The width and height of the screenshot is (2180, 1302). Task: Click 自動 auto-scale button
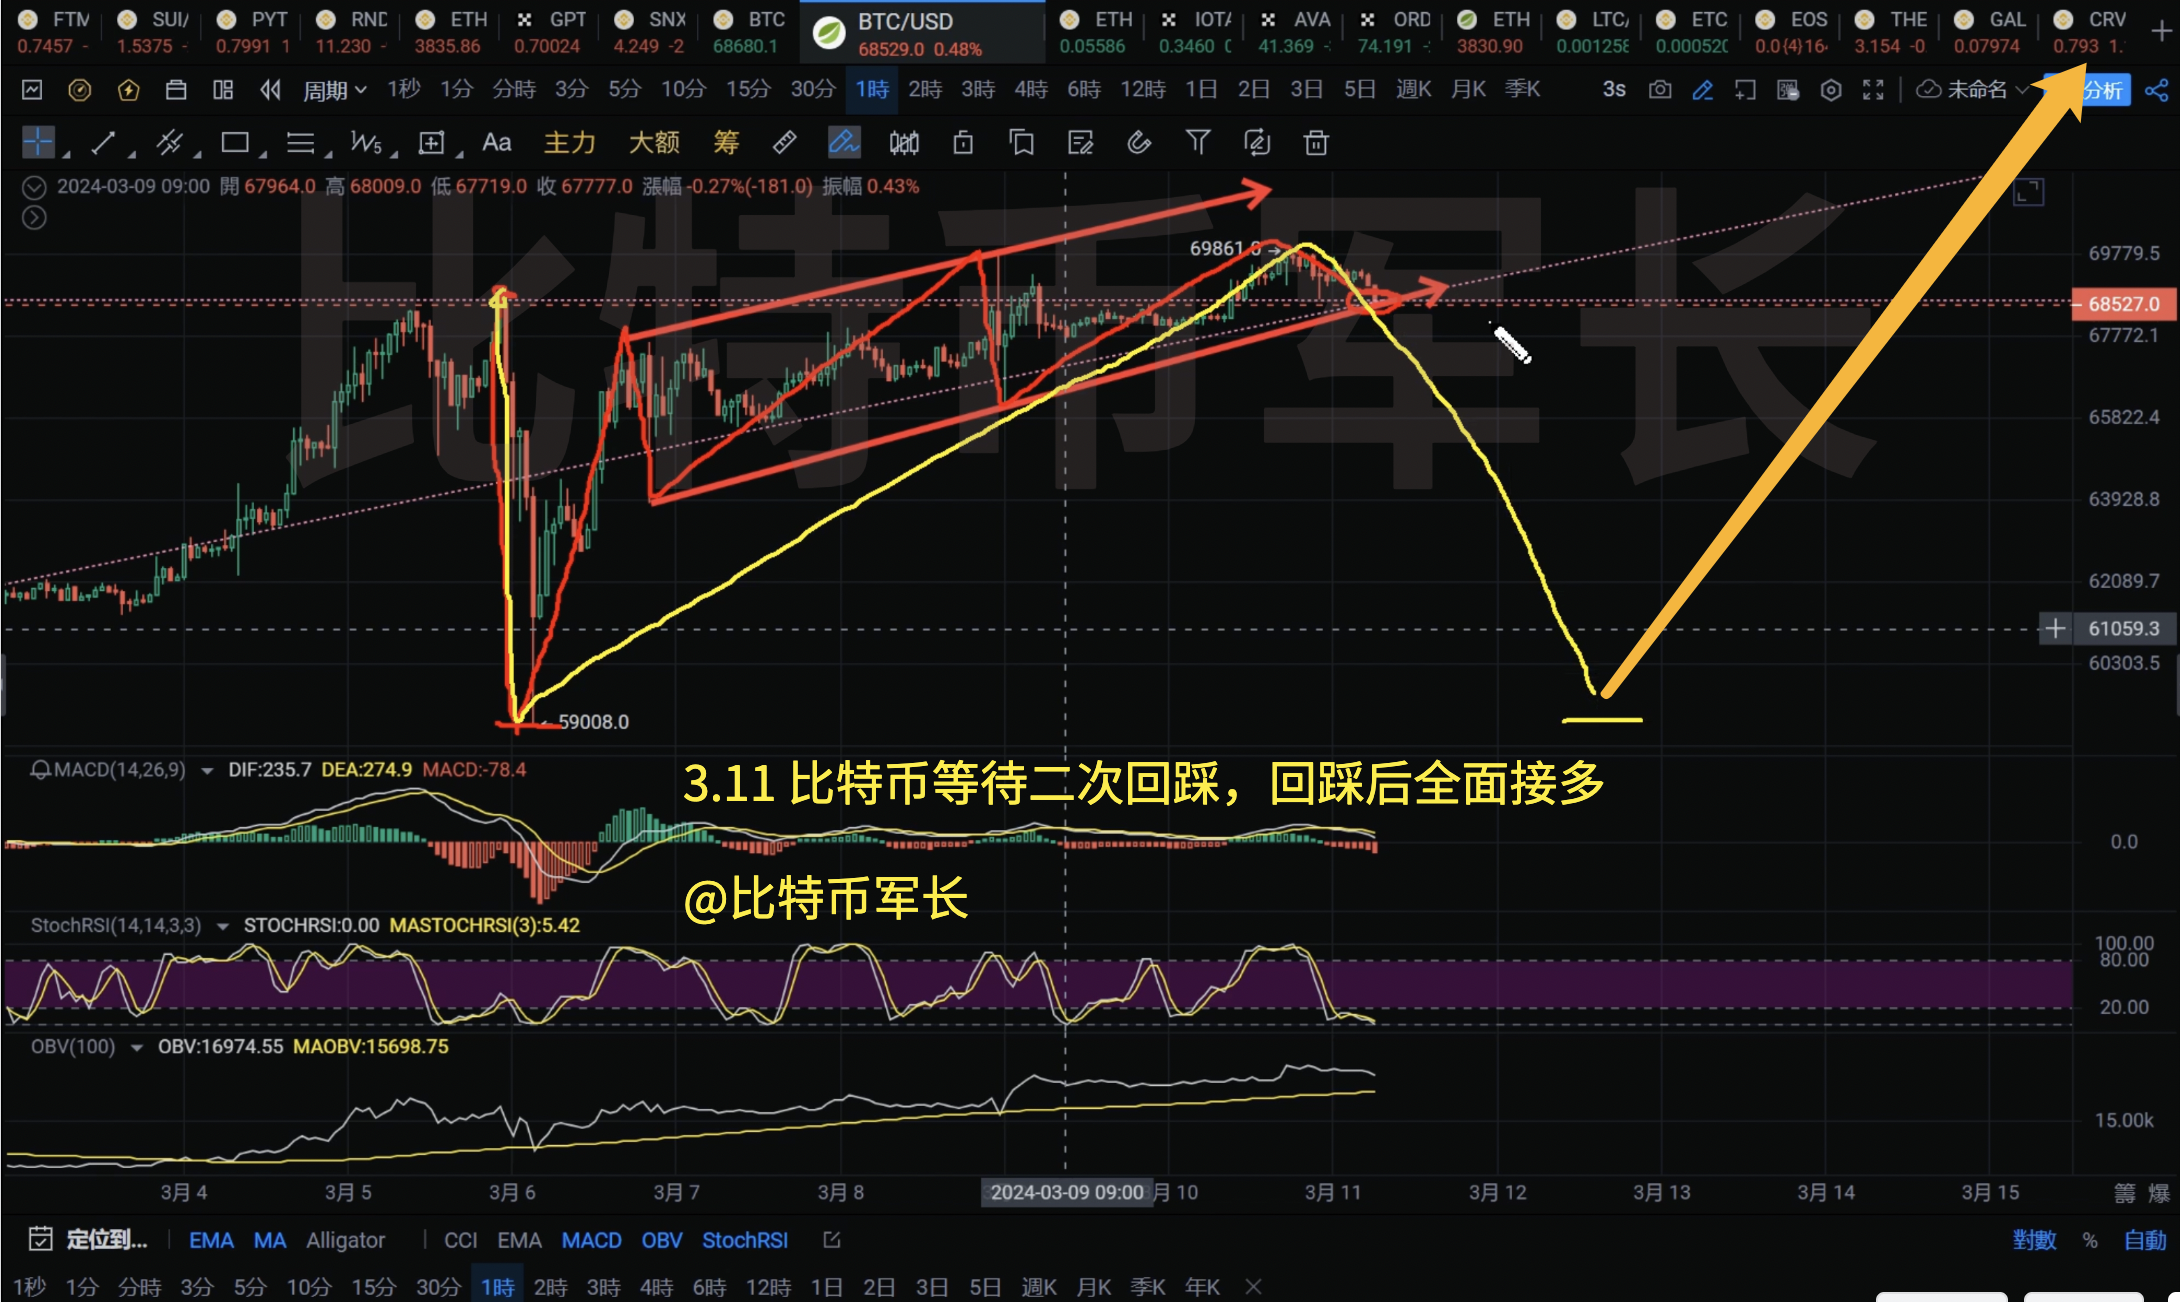click(2145, 1240)
